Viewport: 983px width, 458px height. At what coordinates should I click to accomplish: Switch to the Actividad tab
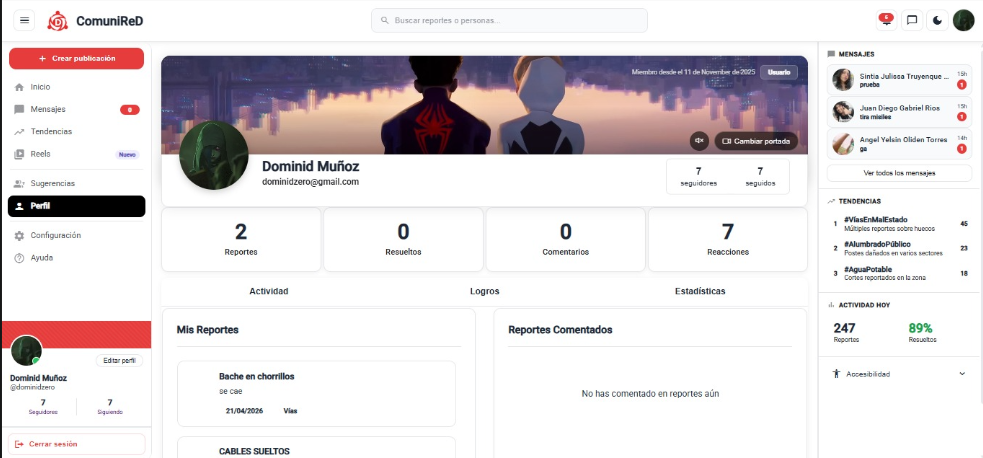(269, 291)
